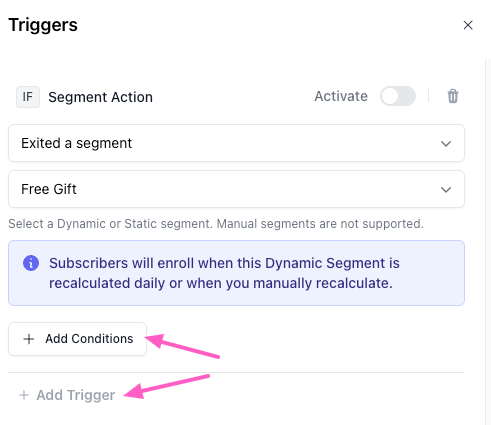Expand the Free Gift segment dropdown

coord(236,189)
